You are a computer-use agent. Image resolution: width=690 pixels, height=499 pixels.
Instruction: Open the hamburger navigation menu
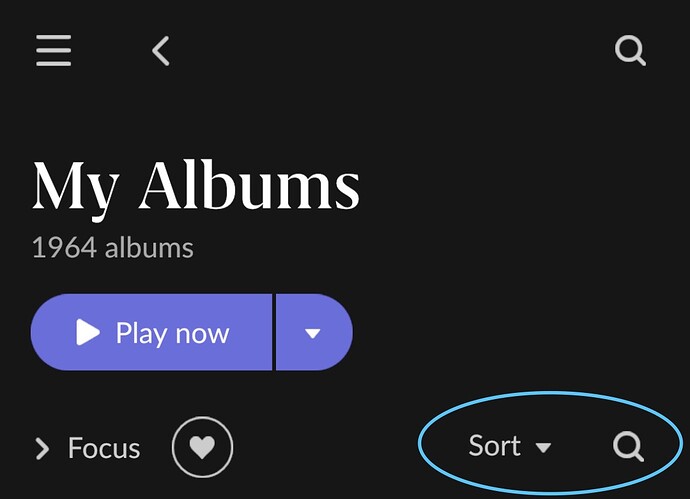pos(53,50)
